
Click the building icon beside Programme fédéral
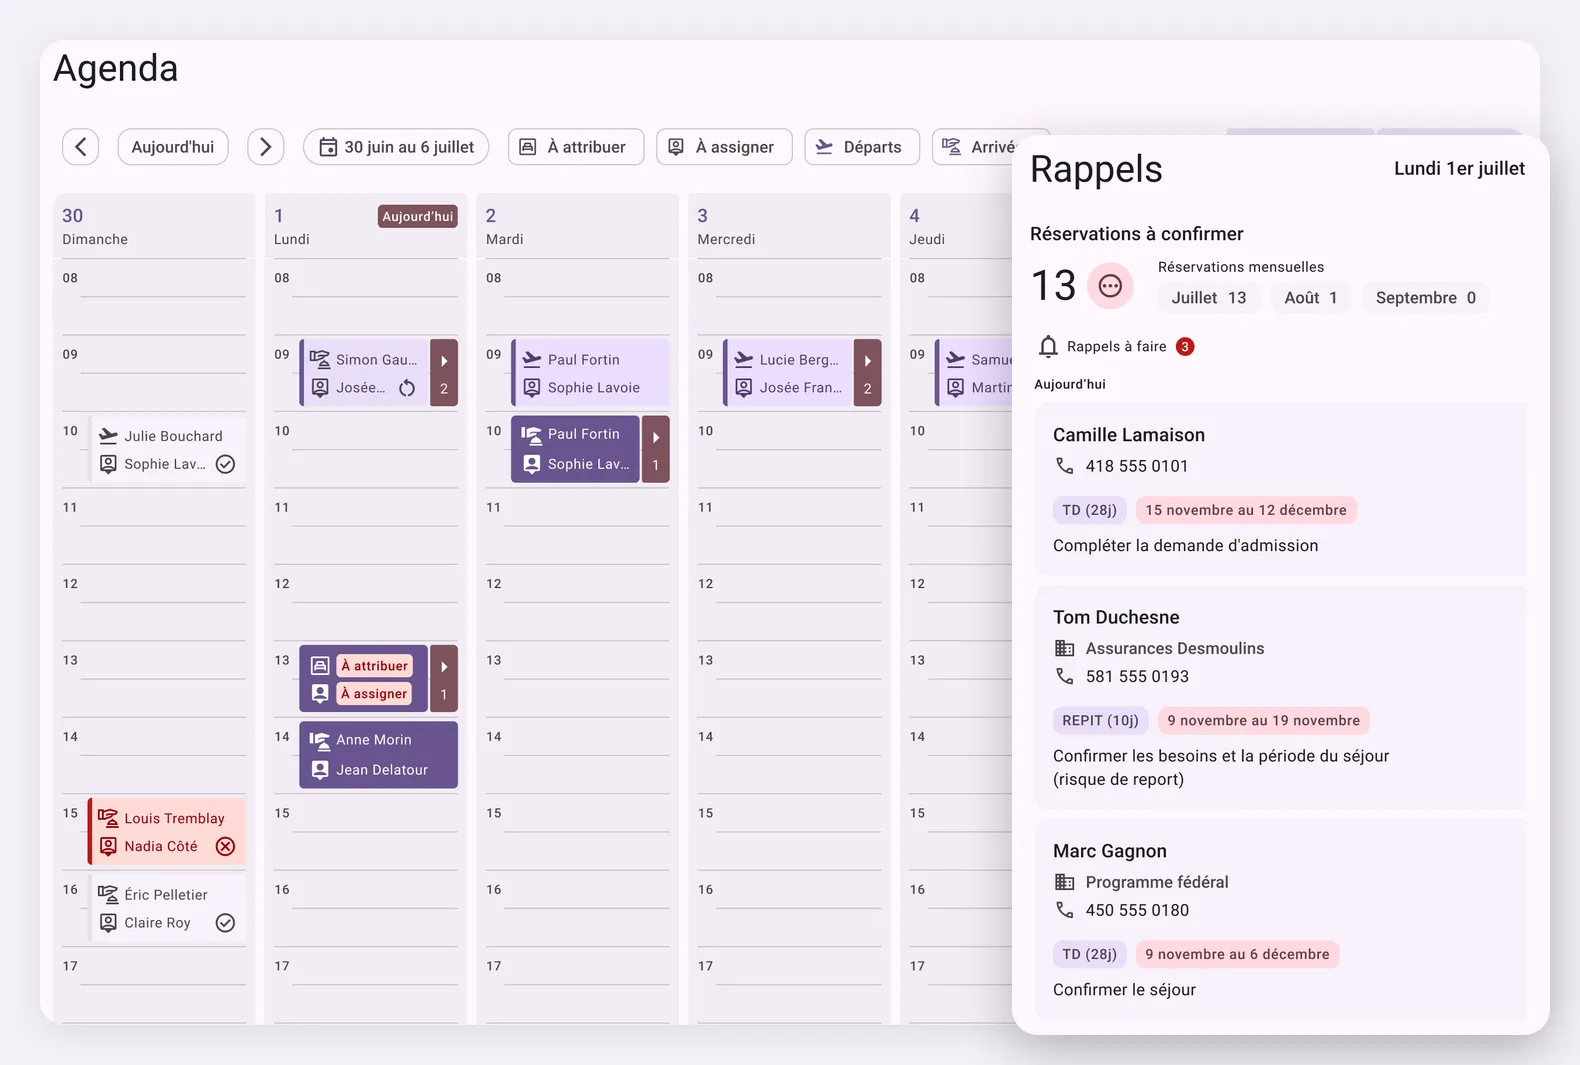[1065, 883]
